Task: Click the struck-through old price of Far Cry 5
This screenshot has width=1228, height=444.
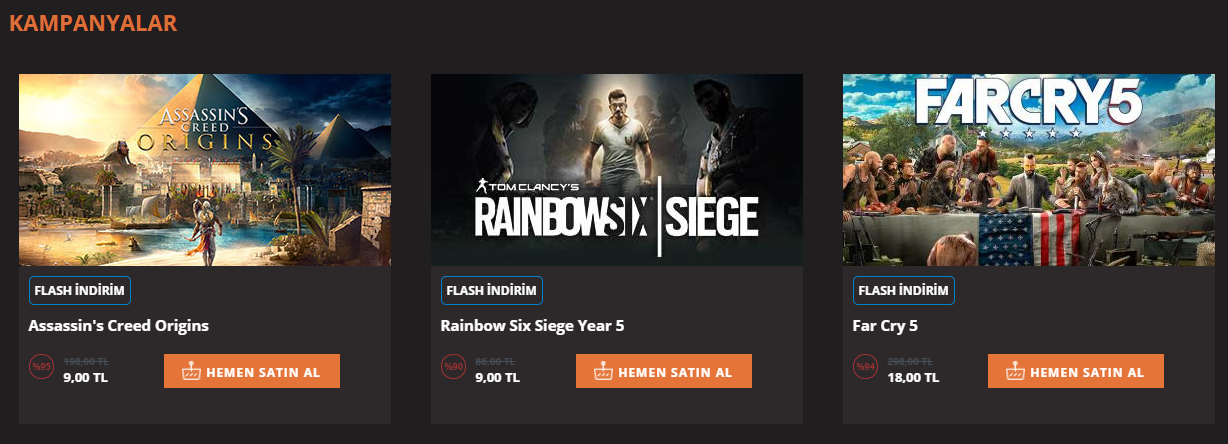Action: [x=910, y=361]
